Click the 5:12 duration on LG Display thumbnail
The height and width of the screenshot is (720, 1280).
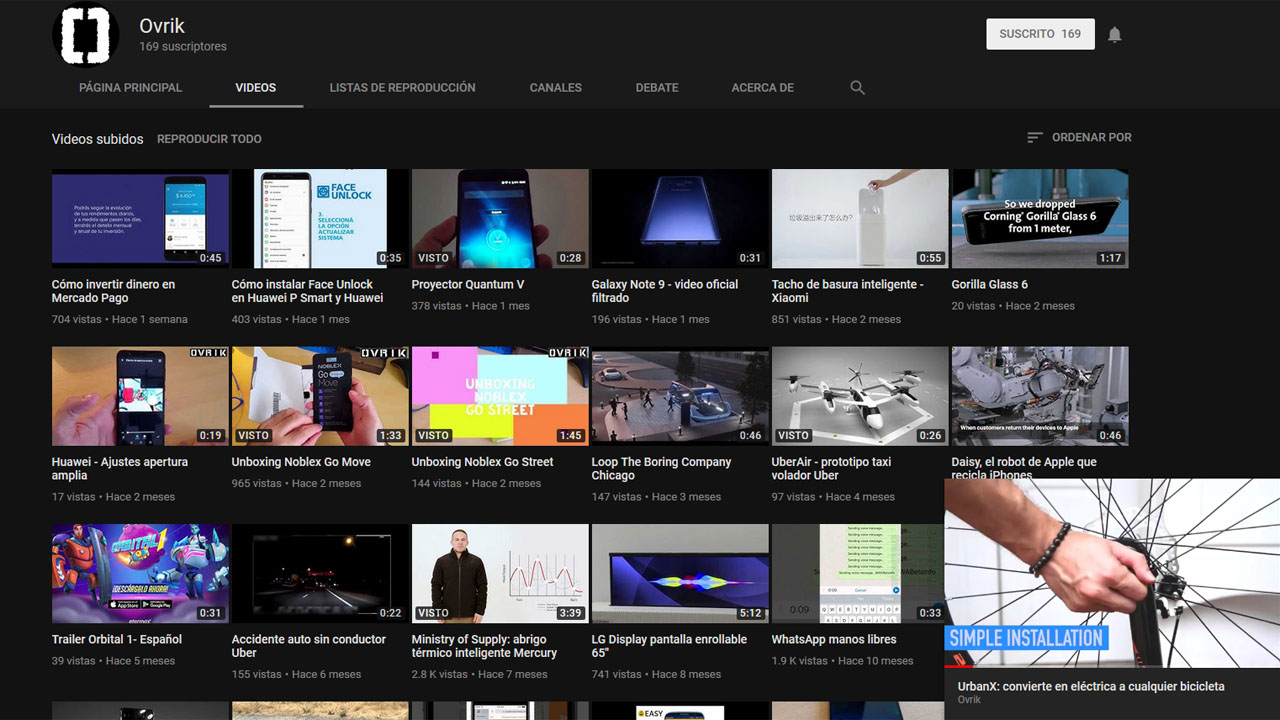tap(751, 613)
